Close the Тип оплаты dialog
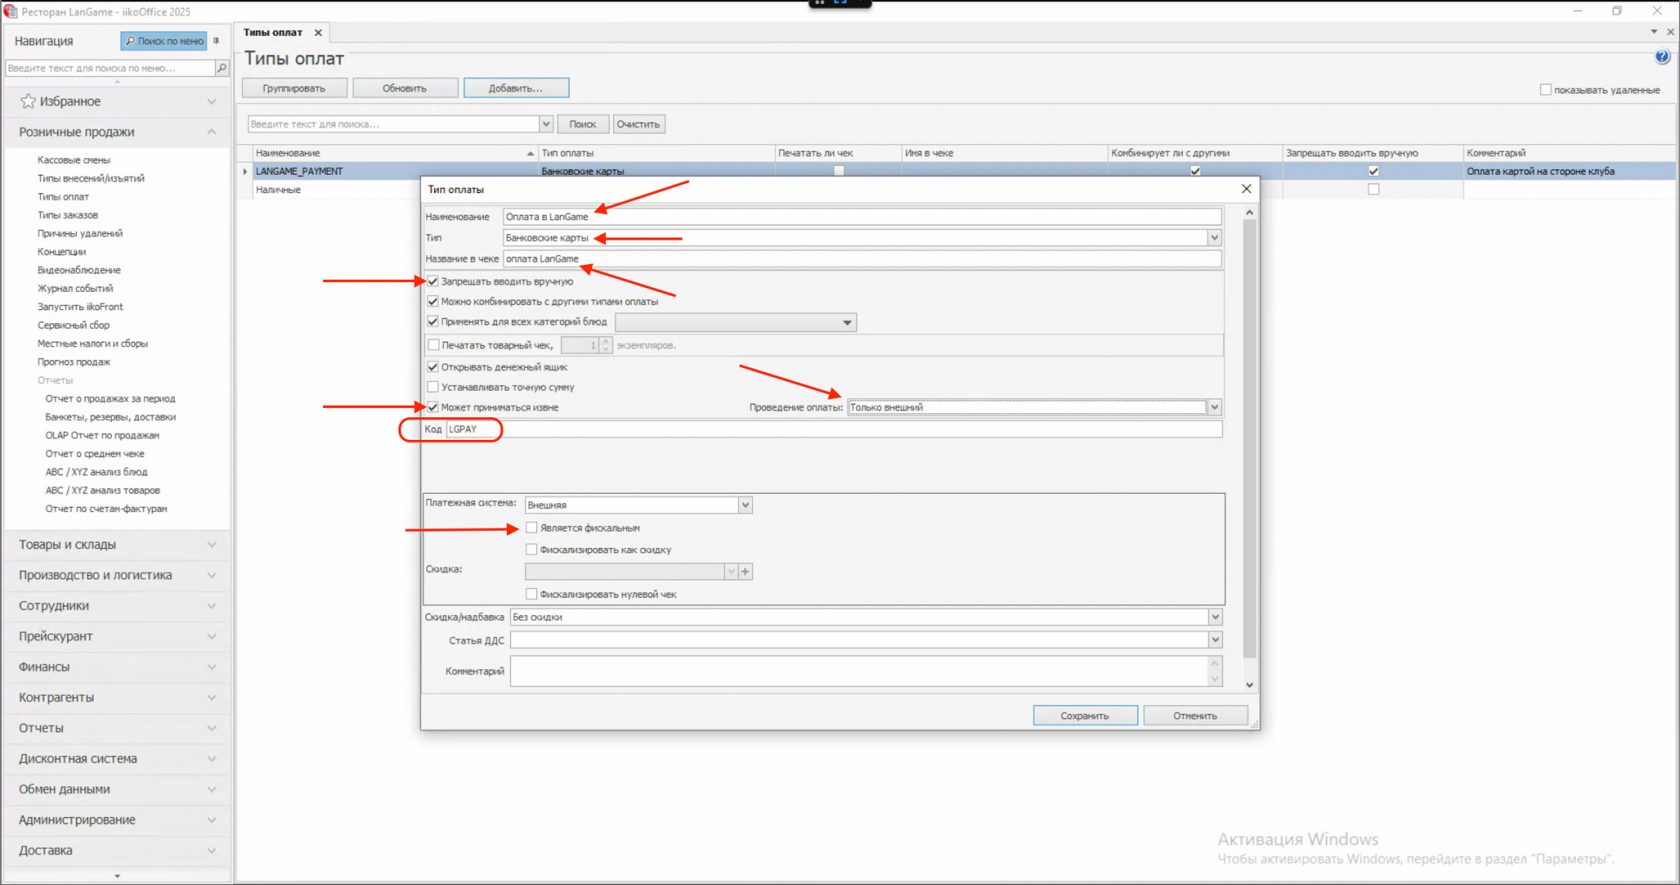The width and height of the screenshot is (1680, 885). 1246,189
